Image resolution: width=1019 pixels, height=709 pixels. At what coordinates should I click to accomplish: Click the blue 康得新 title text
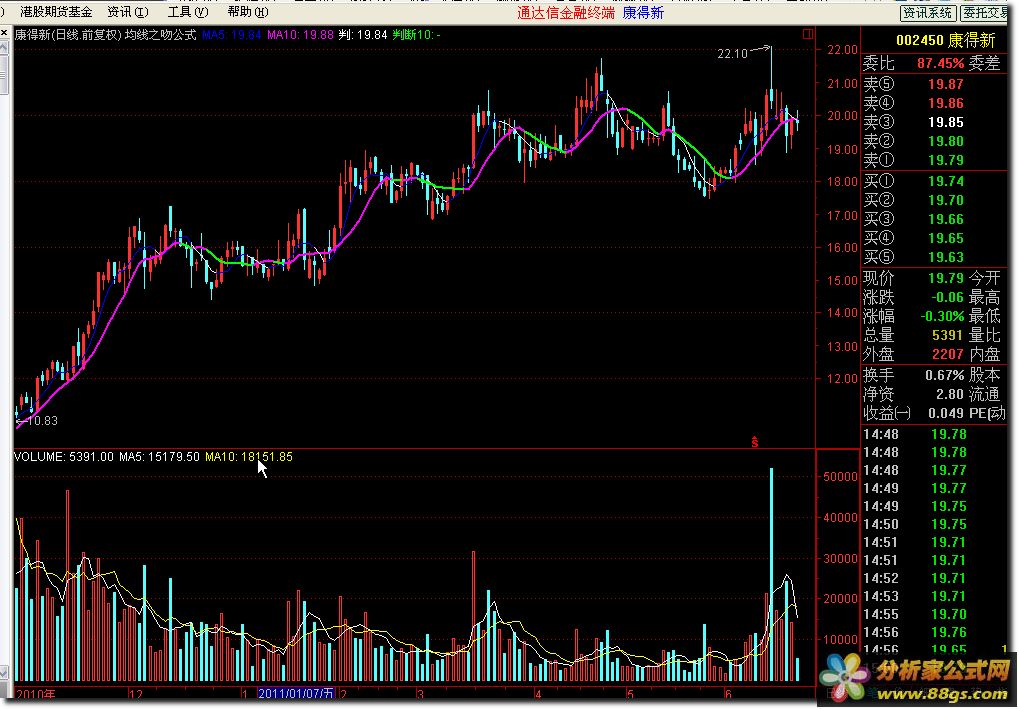pyautogui.click(x=643, y=12)
